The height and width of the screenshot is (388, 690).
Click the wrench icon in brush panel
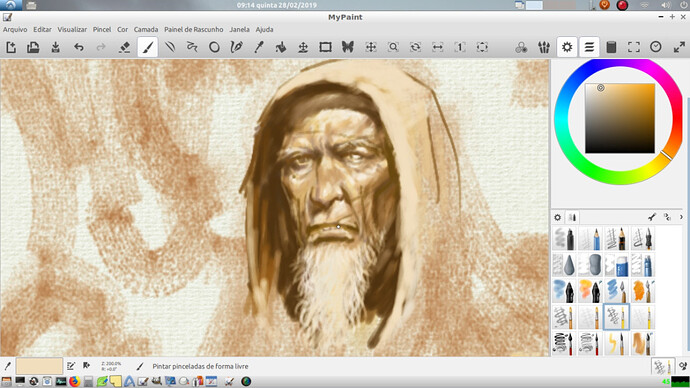(652, 217)
